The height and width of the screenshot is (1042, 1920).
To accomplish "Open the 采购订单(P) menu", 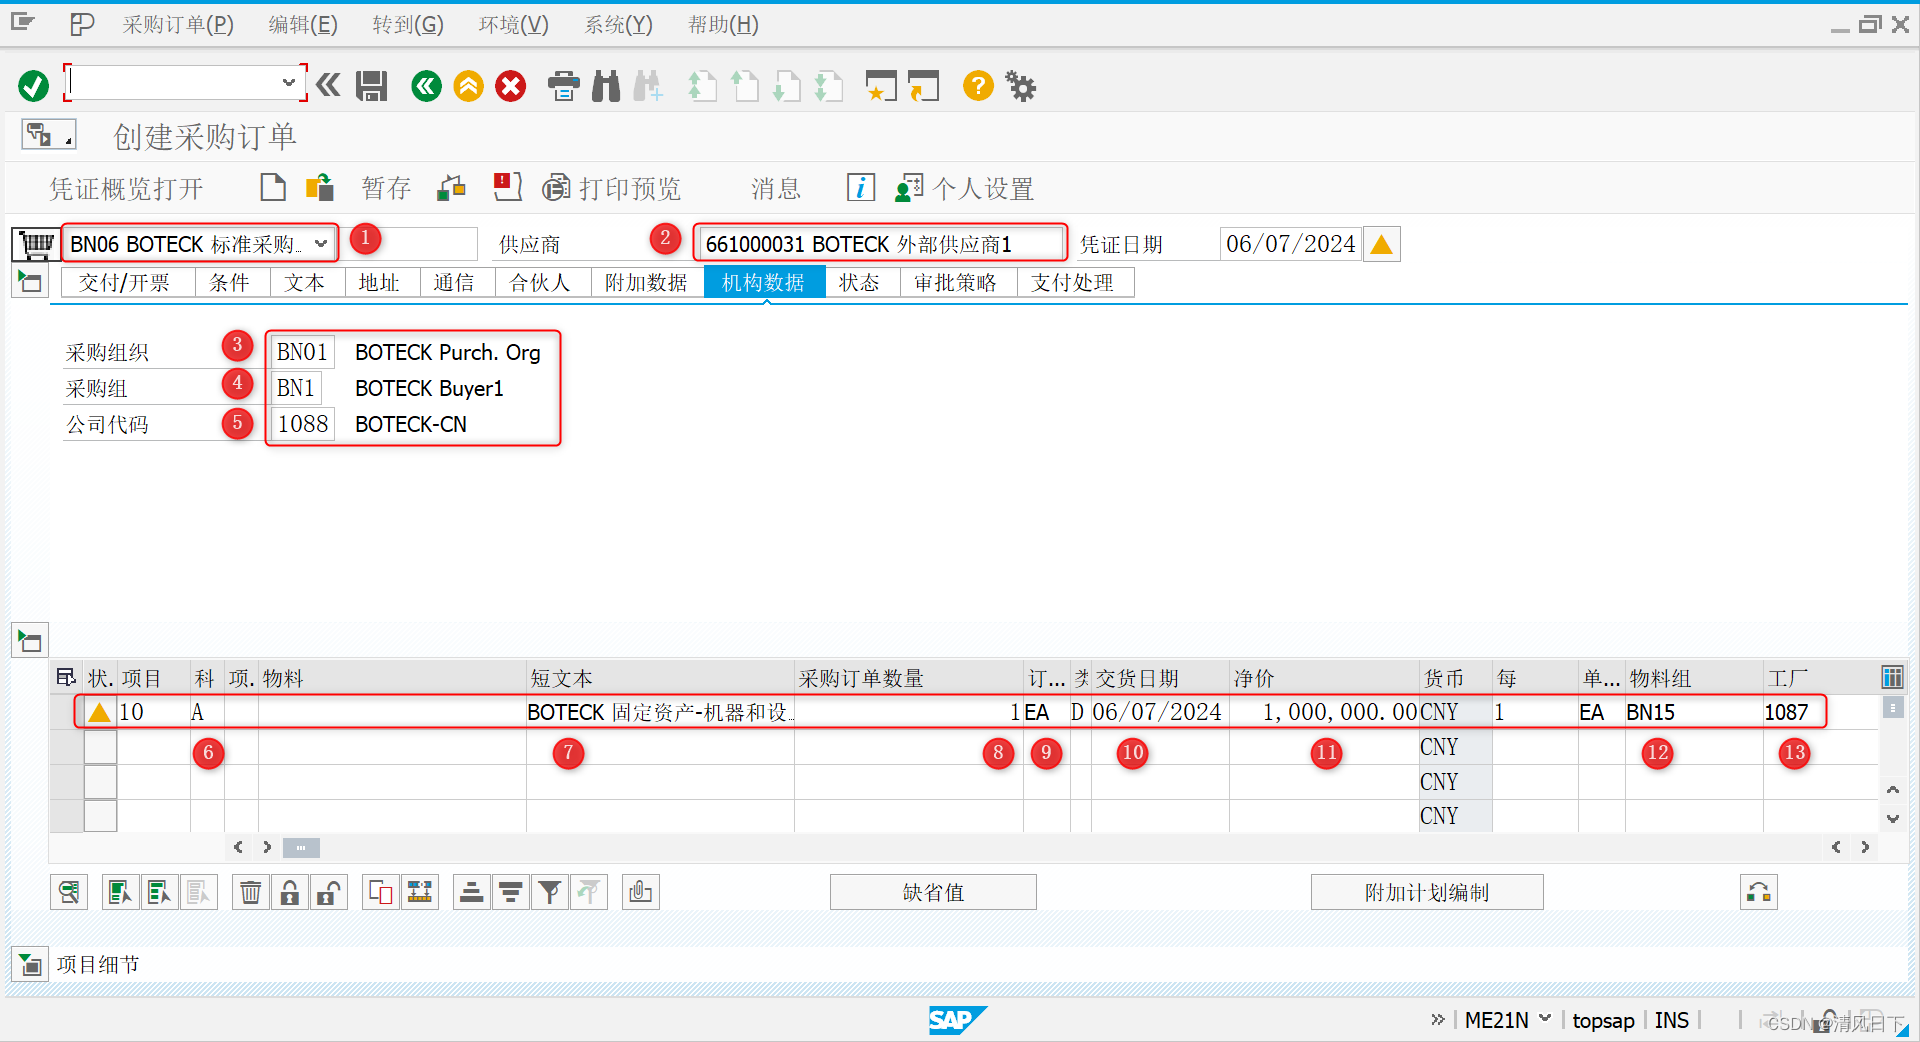I will [x=178, y=25].
